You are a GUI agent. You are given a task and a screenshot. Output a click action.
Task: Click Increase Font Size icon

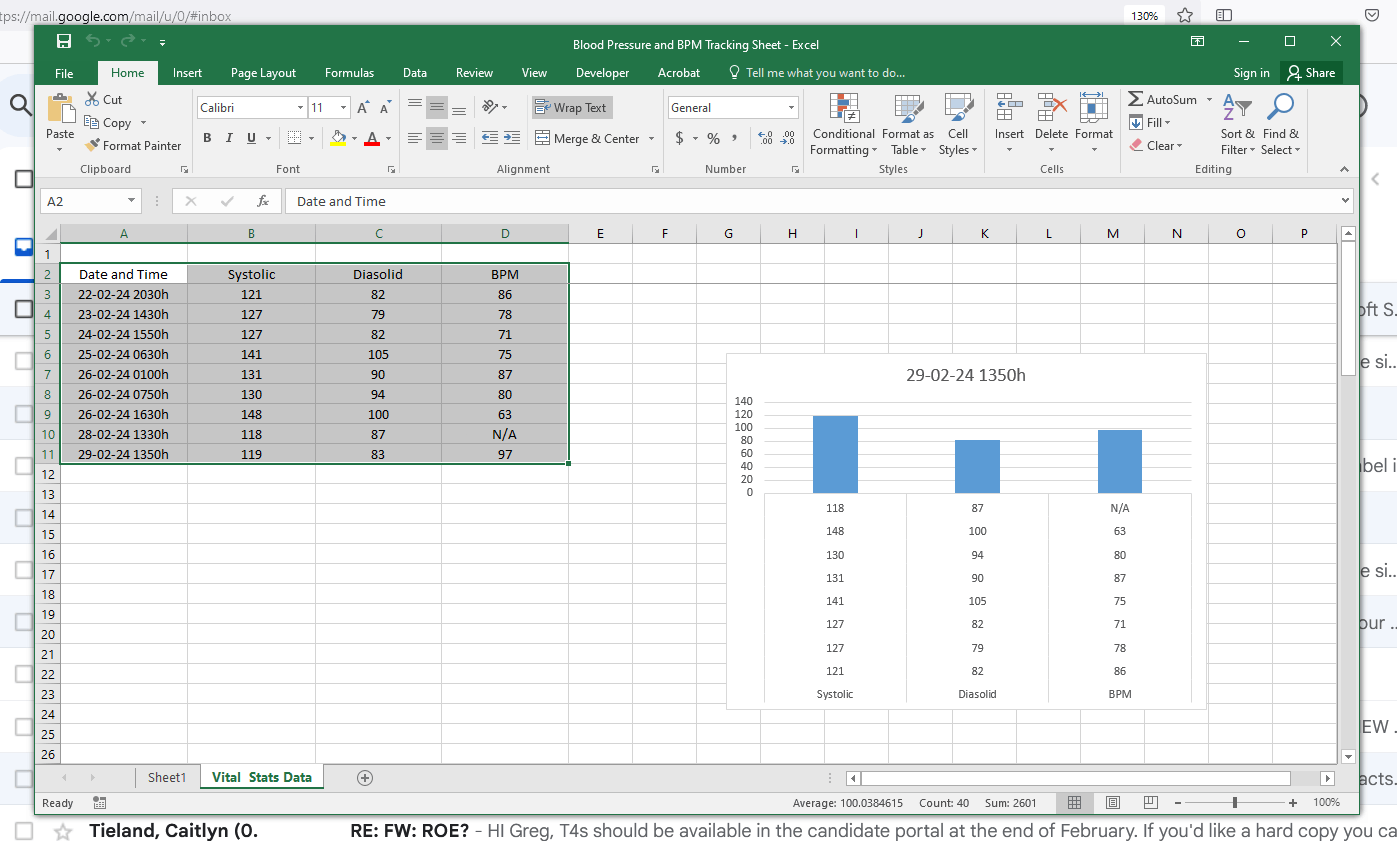pyautogui.click(x=364, y=107)
